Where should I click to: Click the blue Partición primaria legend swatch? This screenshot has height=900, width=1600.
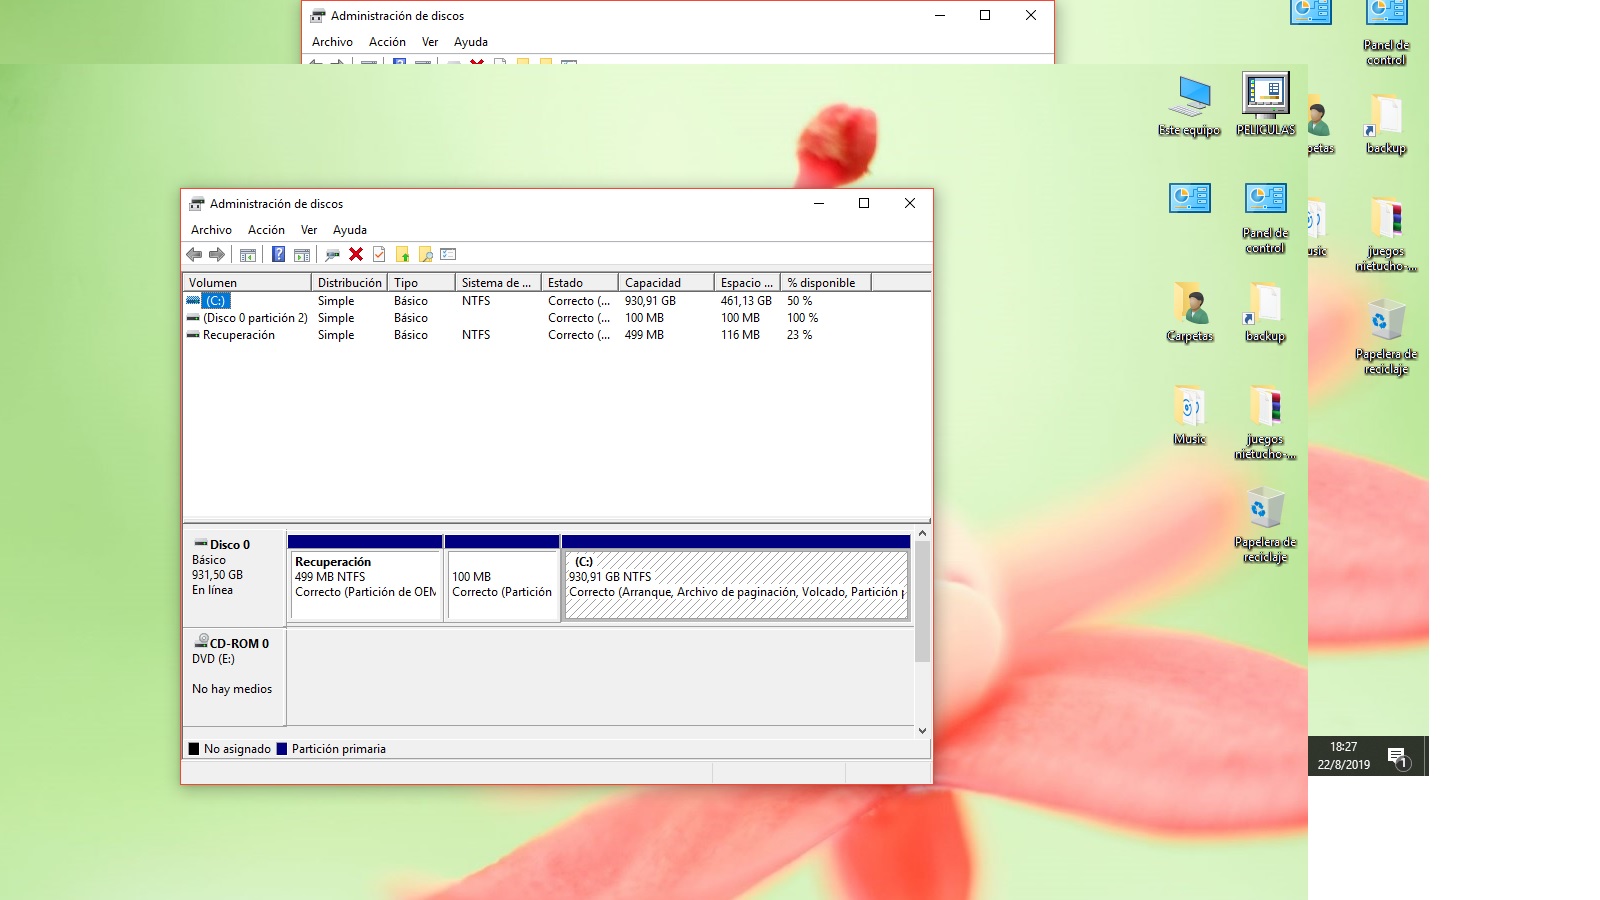tap(282, 749)
